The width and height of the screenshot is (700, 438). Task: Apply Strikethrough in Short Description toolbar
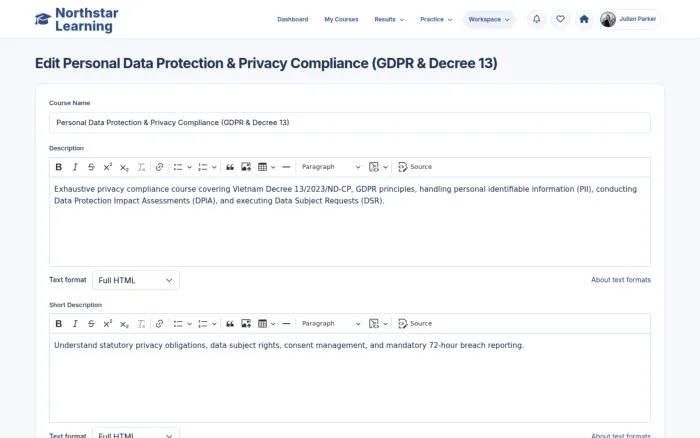click(x=91, y=324)
